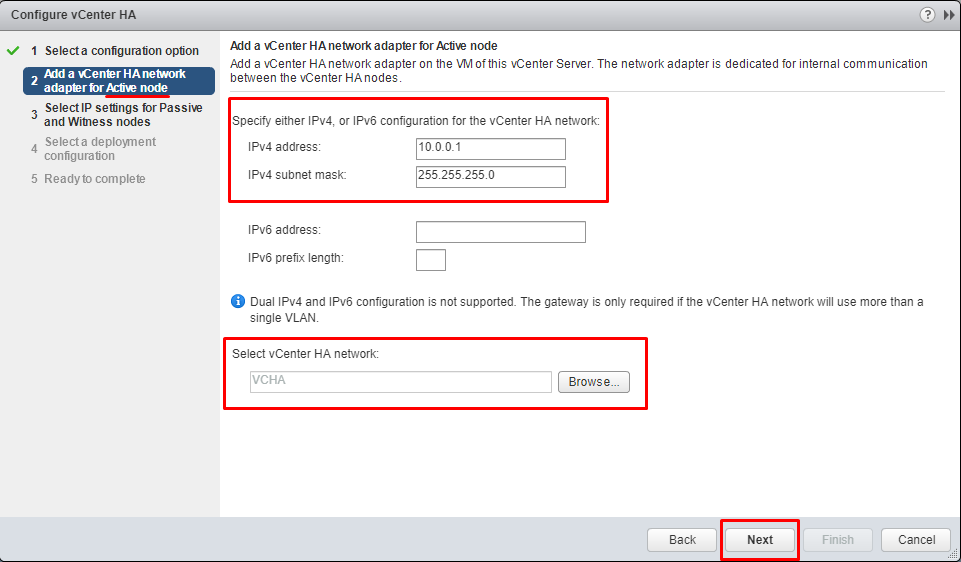
Task: Click the 'Specify either IPv4, or IPv6 configuration' text
Action: point(416,121)
